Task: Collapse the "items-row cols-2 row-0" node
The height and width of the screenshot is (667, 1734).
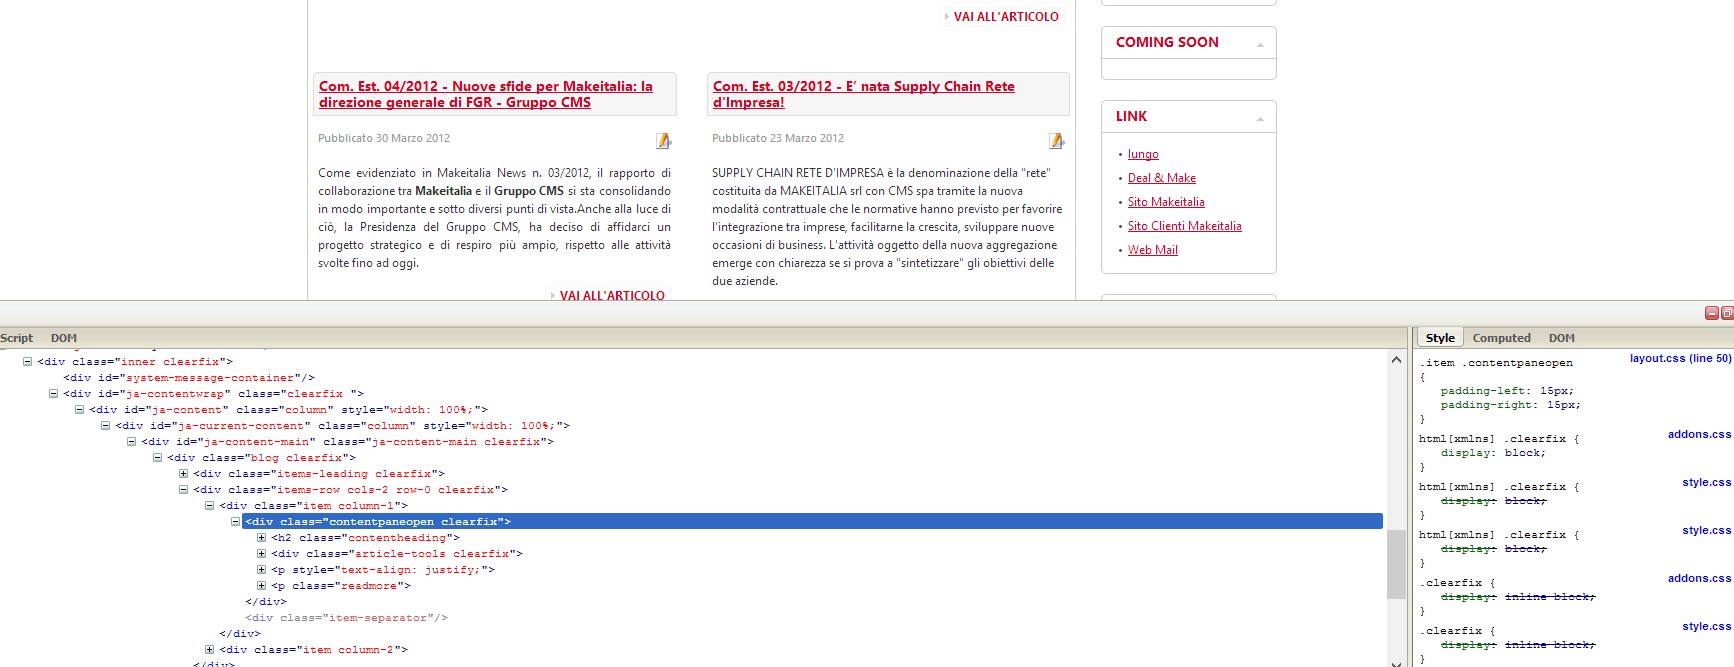Action: pyautogui.click(x=183, y=490)
